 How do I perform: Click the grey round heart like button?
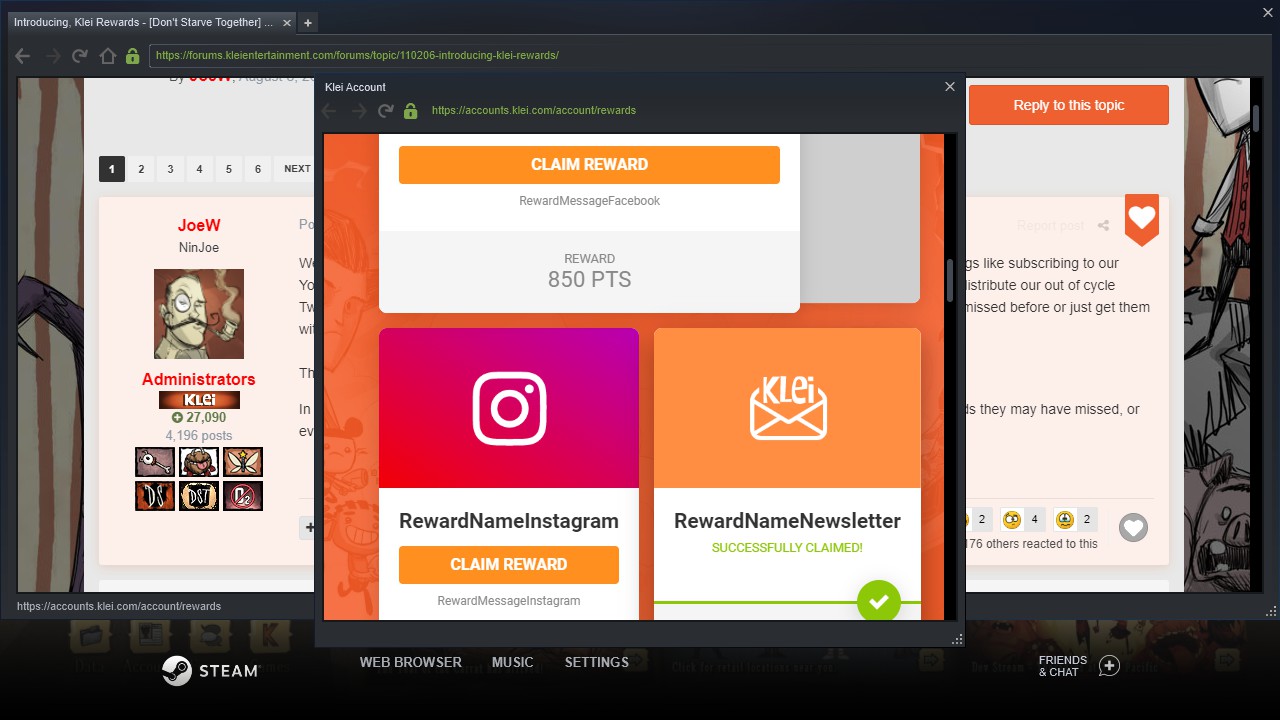[x=1133, y=527]
